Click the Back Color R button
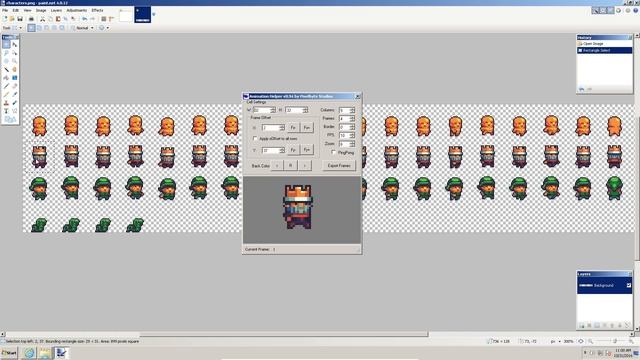 (x=291, y=166)
